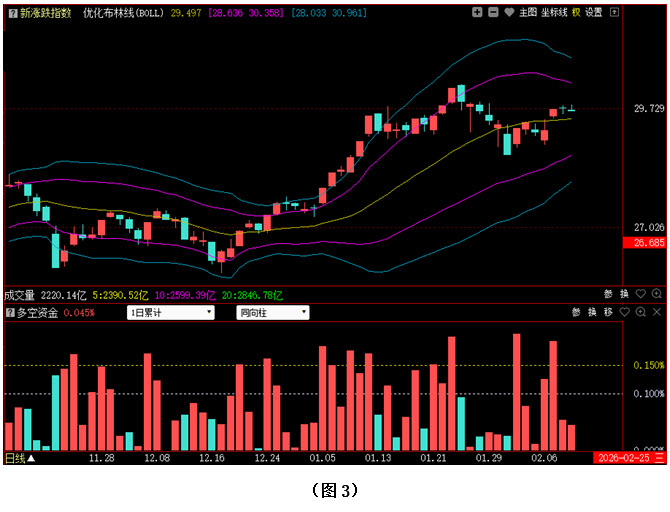Open the menu icon beside the 2026-02-25 date
This screenshot has width=670, height=512.
[x=656, y=458]
